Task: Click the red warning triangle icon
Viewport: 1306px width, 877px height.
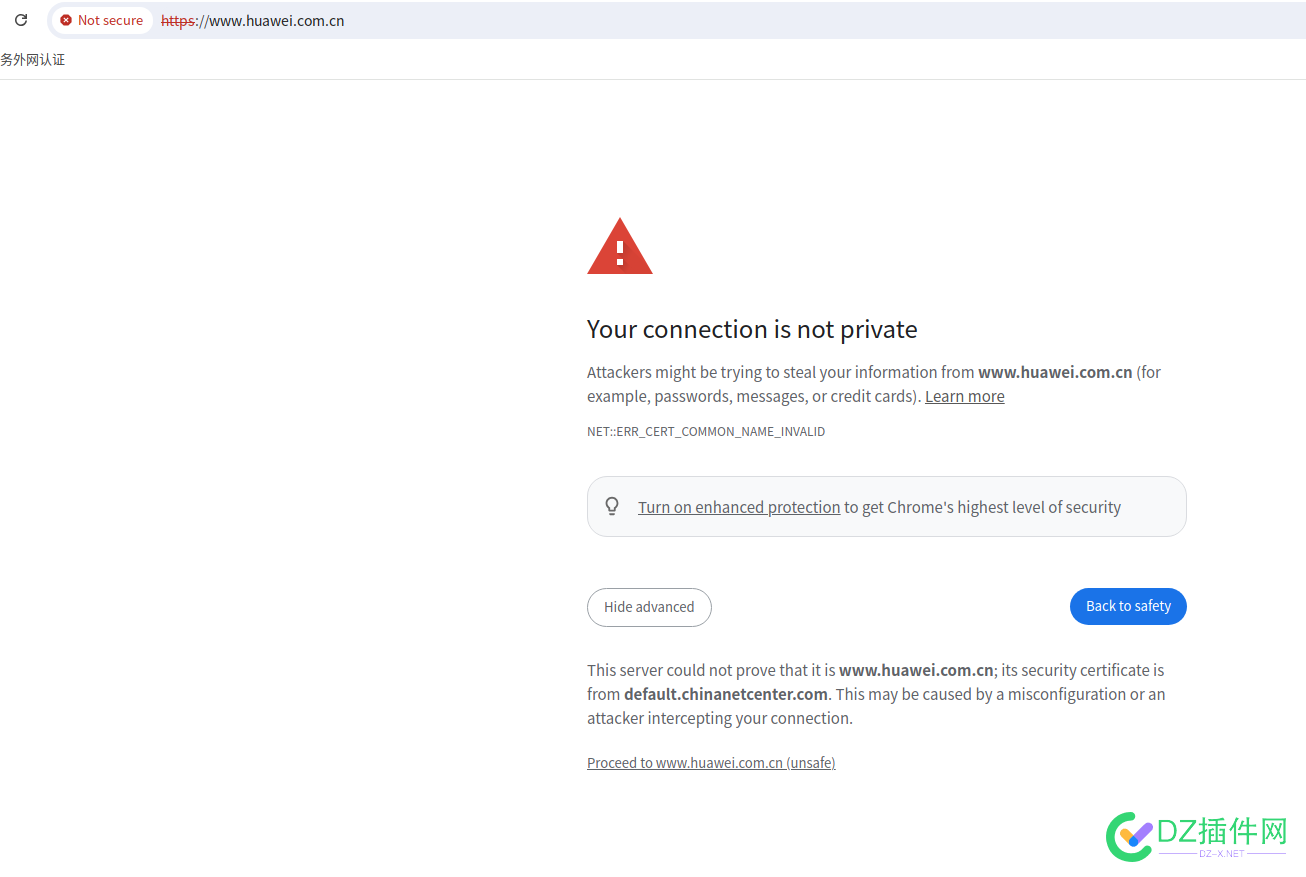Action: pos(620,246)
